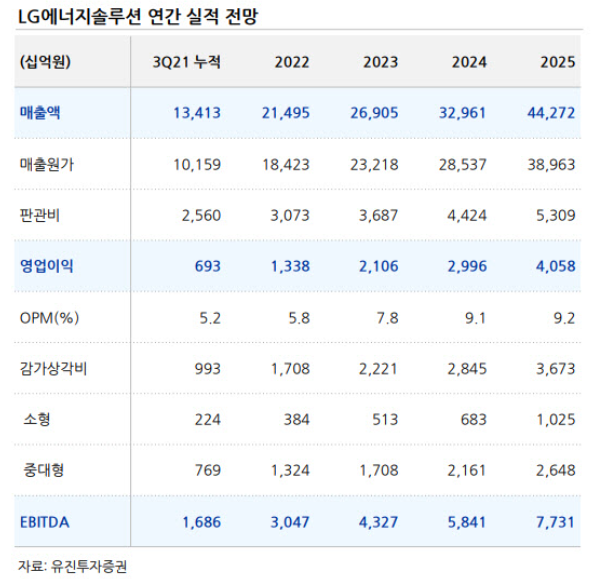Select the 'EBITDA' row label

[x=45, y=523]
